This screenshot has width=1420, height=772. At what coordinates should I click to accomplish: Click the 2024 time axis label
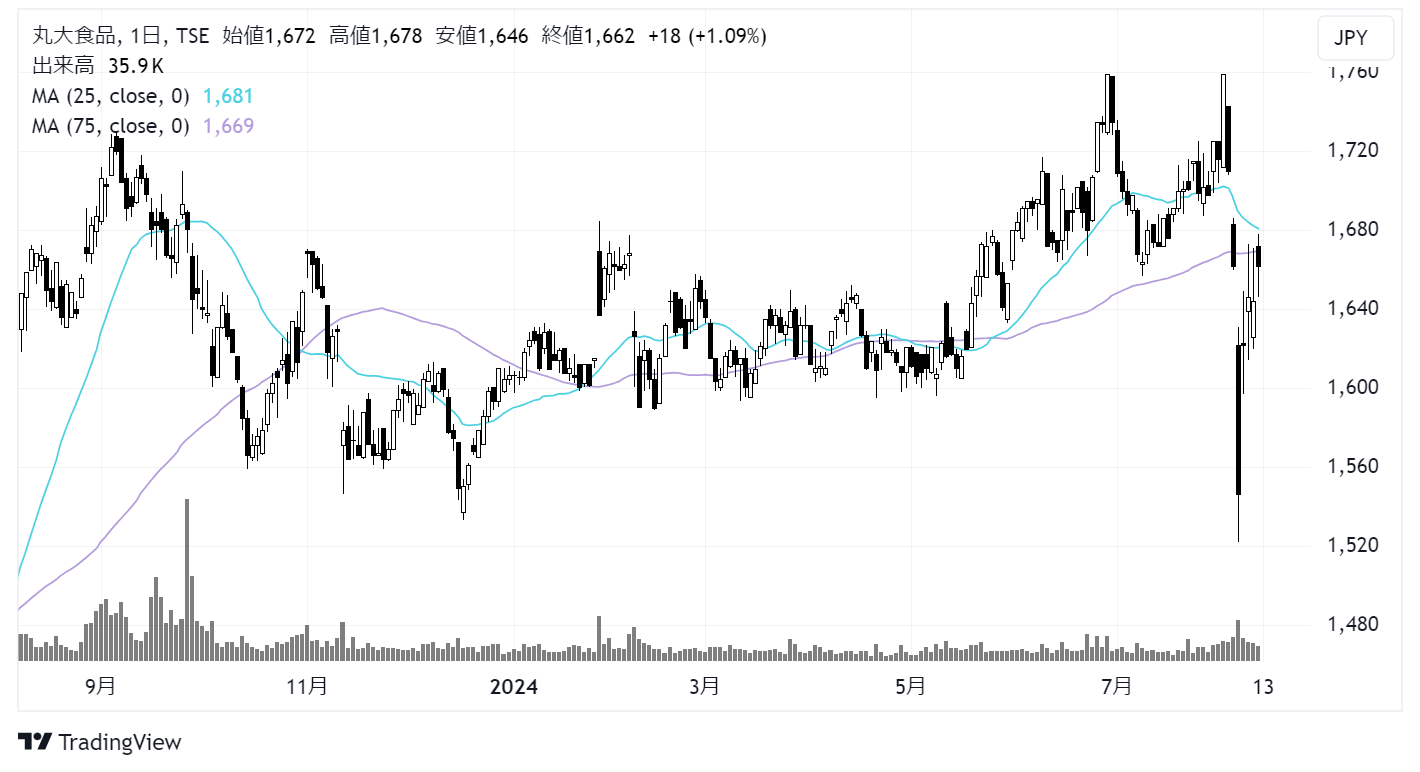pyautogui.click(x=514, y=687)
